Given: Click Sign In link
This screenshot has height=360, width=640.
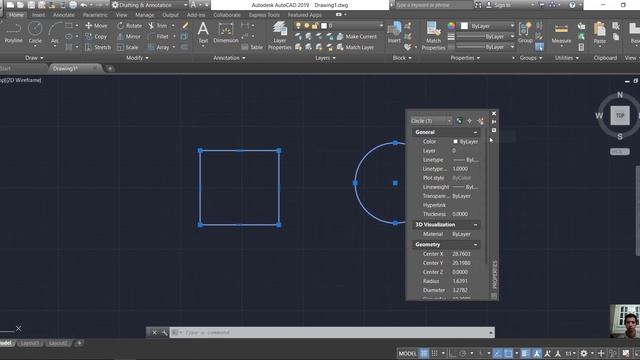Looking at the screenshot, I should 498,5.
